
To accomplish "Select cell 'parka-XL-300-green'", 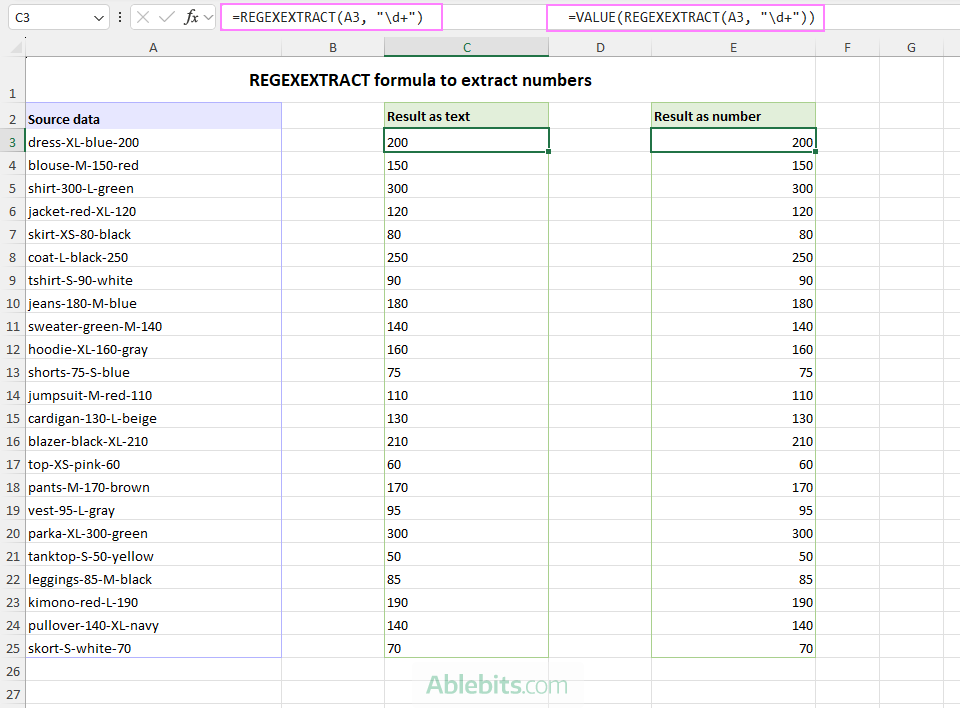I will pos(153,533).
